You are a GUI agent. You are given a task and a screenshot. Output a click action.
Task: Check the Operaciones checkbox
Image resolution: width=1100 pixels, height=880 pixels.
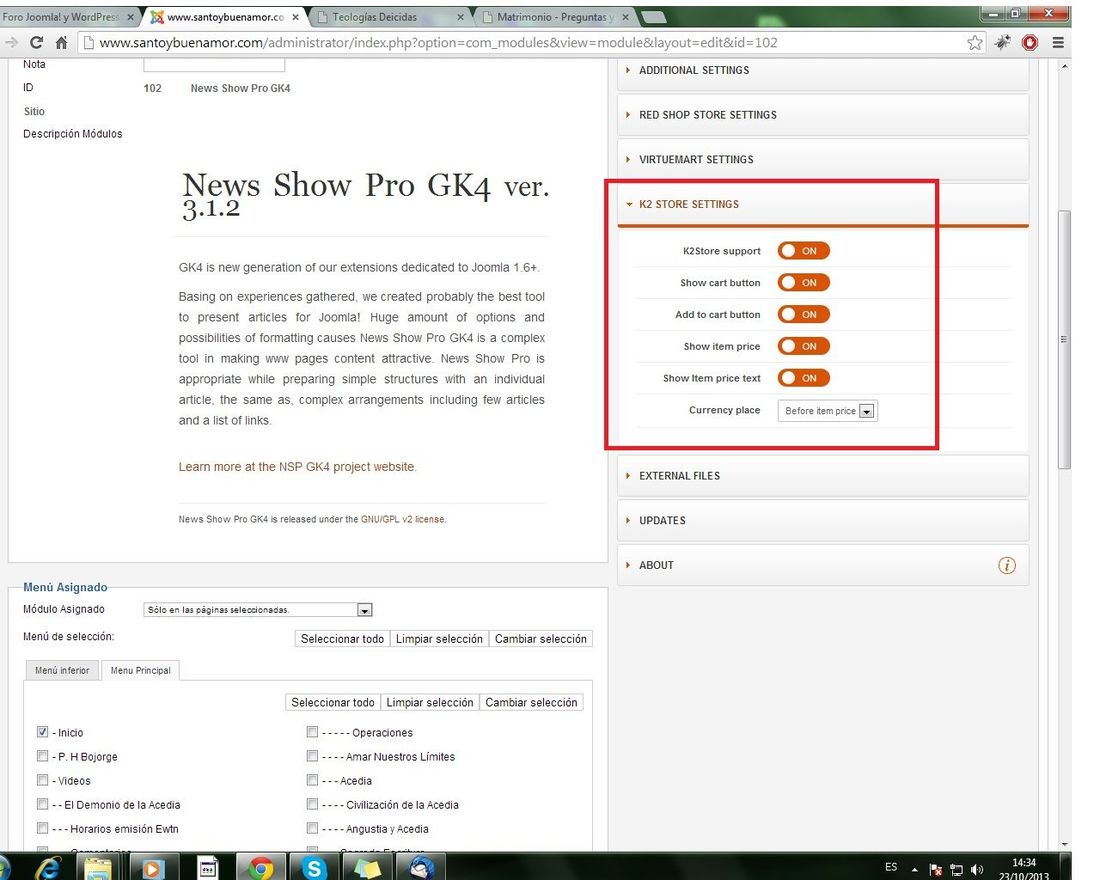pos(312,732)
